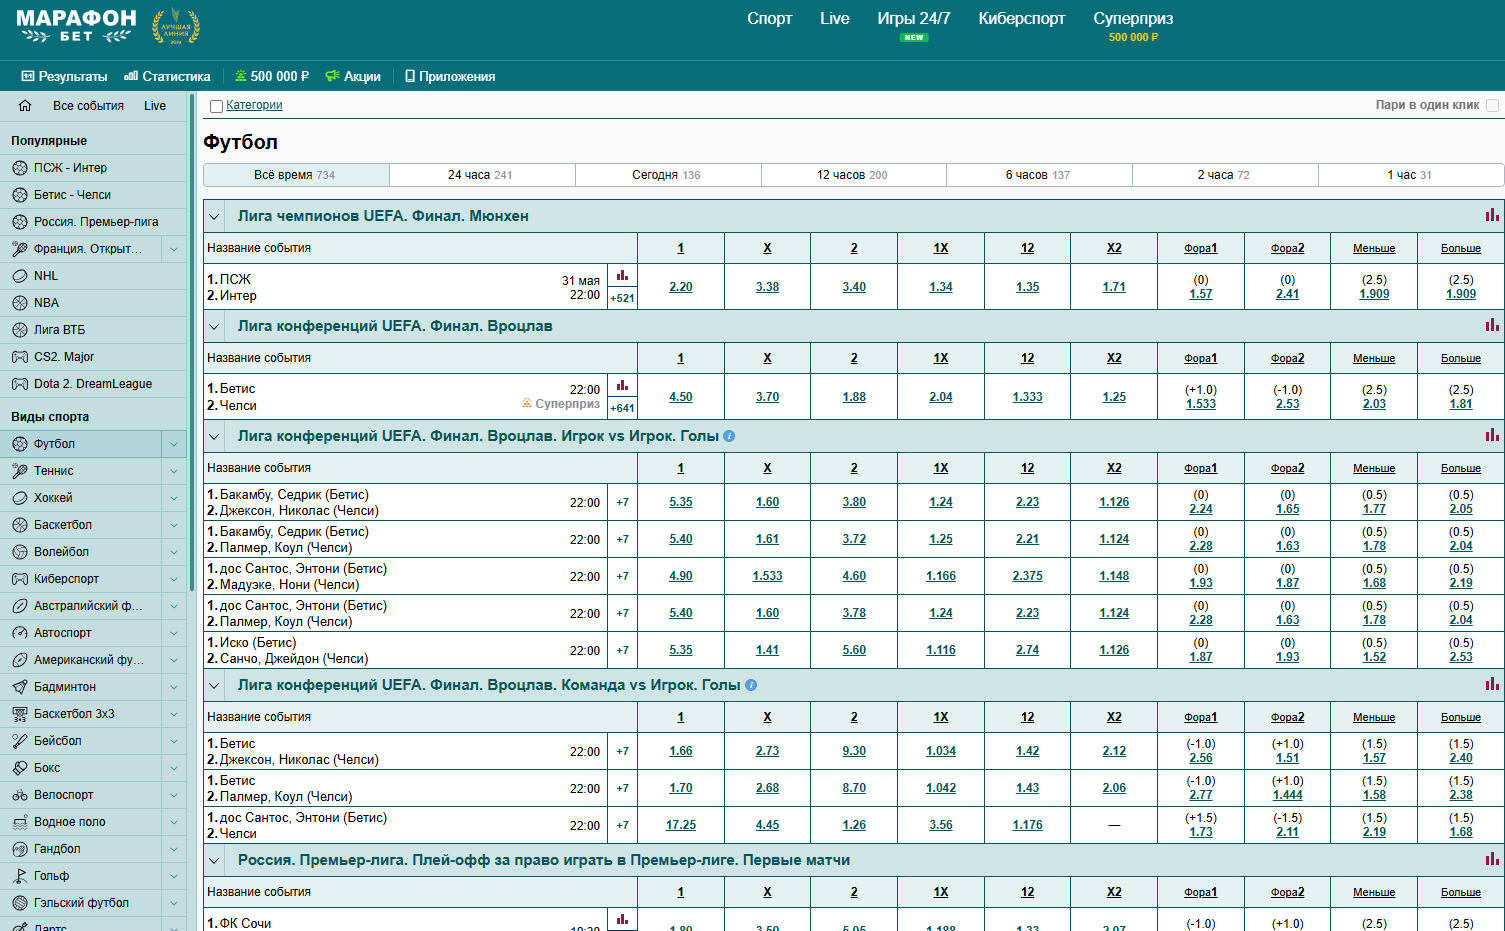1505x931 pixels.
Task: Select the CS2. Major esports entry
Action: point(64,357)
